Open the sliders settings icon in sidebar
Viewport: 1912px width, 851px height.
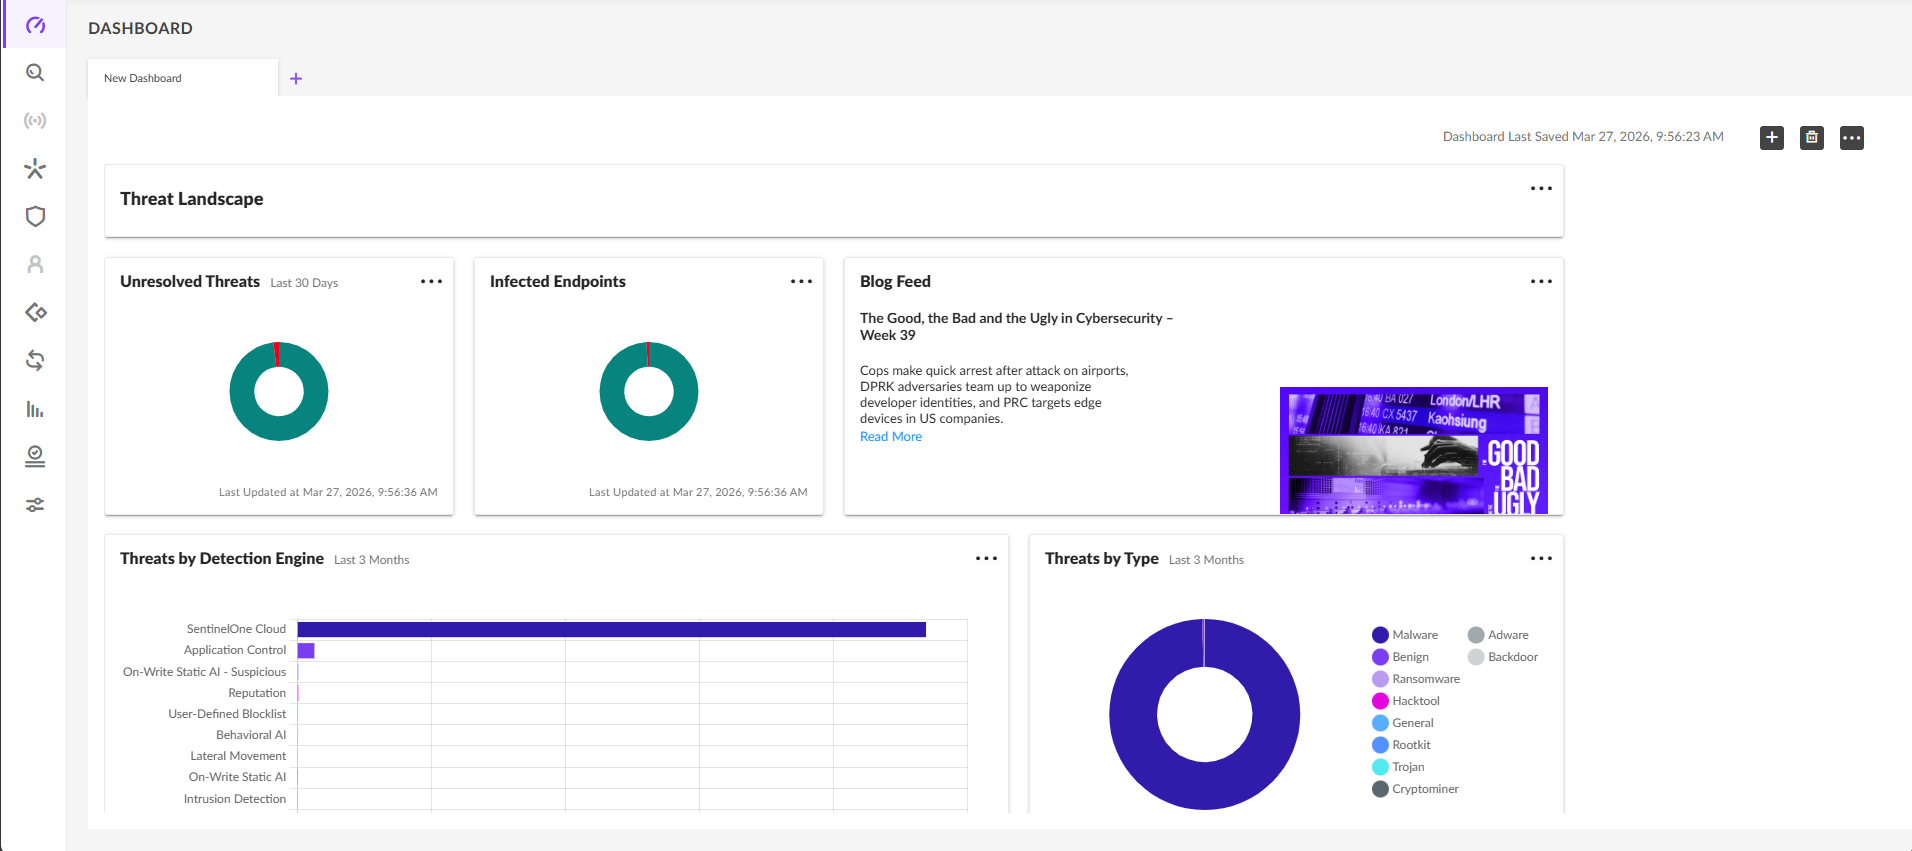tap(35, 505)
